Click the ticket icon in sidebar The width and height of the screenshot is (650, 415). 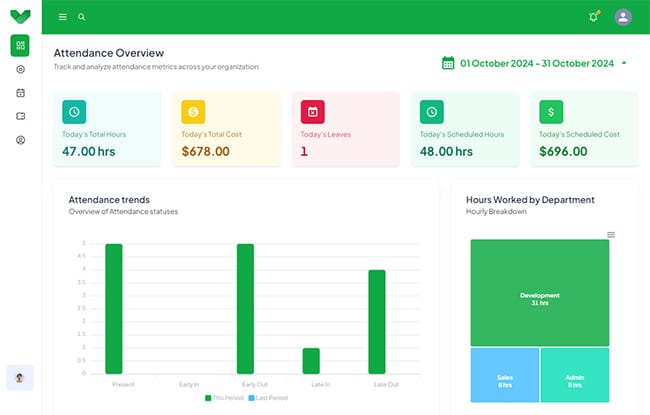coord(20,116)
